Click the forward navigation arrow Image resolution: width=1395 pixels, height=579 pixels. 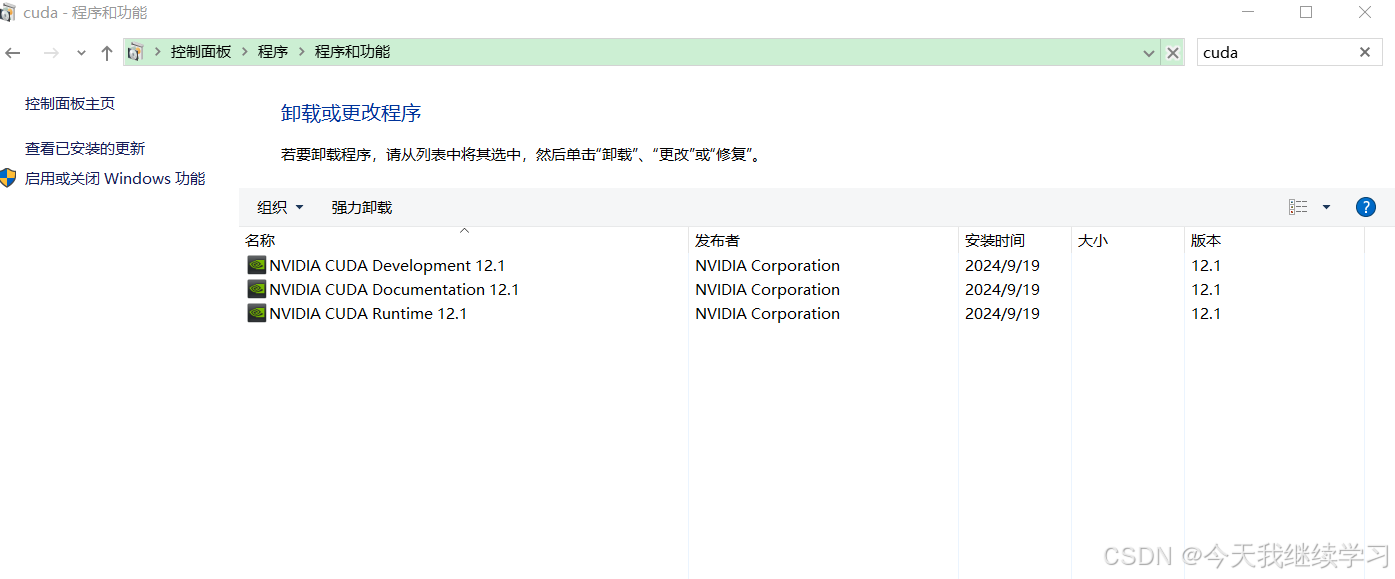click(x=50, y=53)
